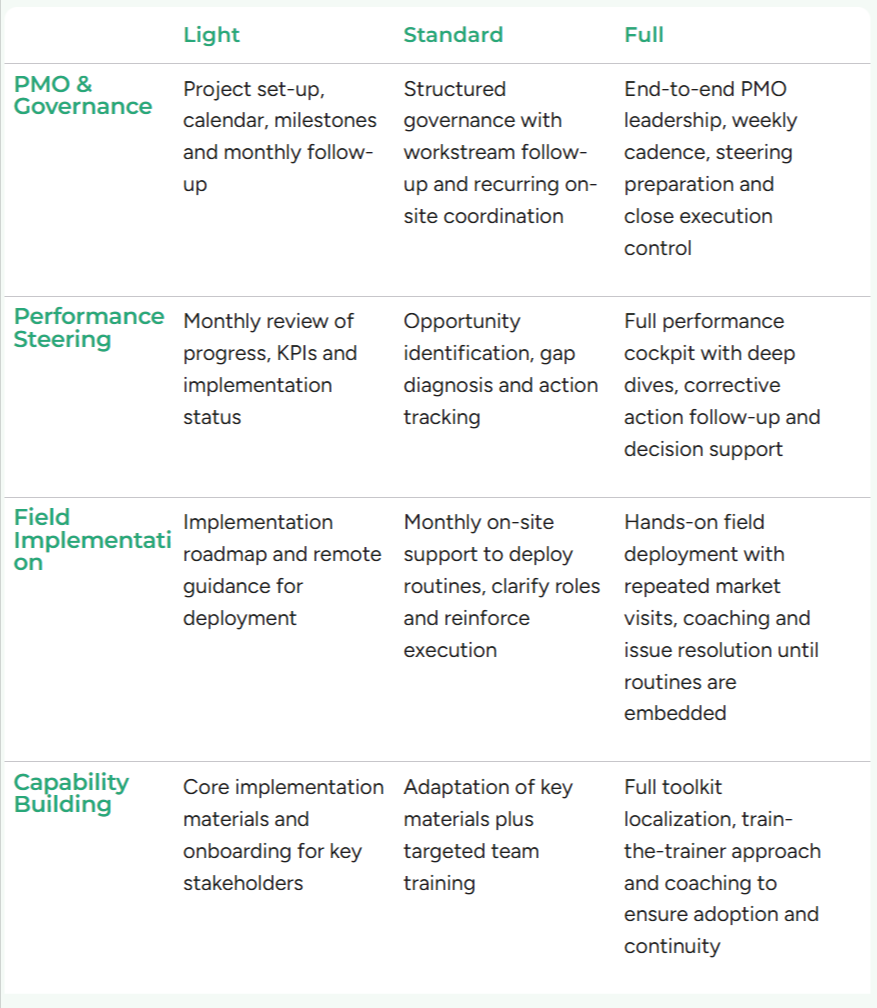877x1008 pixels.
Task: Select the Field Implementation row label
Action: pyautogui.click(x=92, y=539)
